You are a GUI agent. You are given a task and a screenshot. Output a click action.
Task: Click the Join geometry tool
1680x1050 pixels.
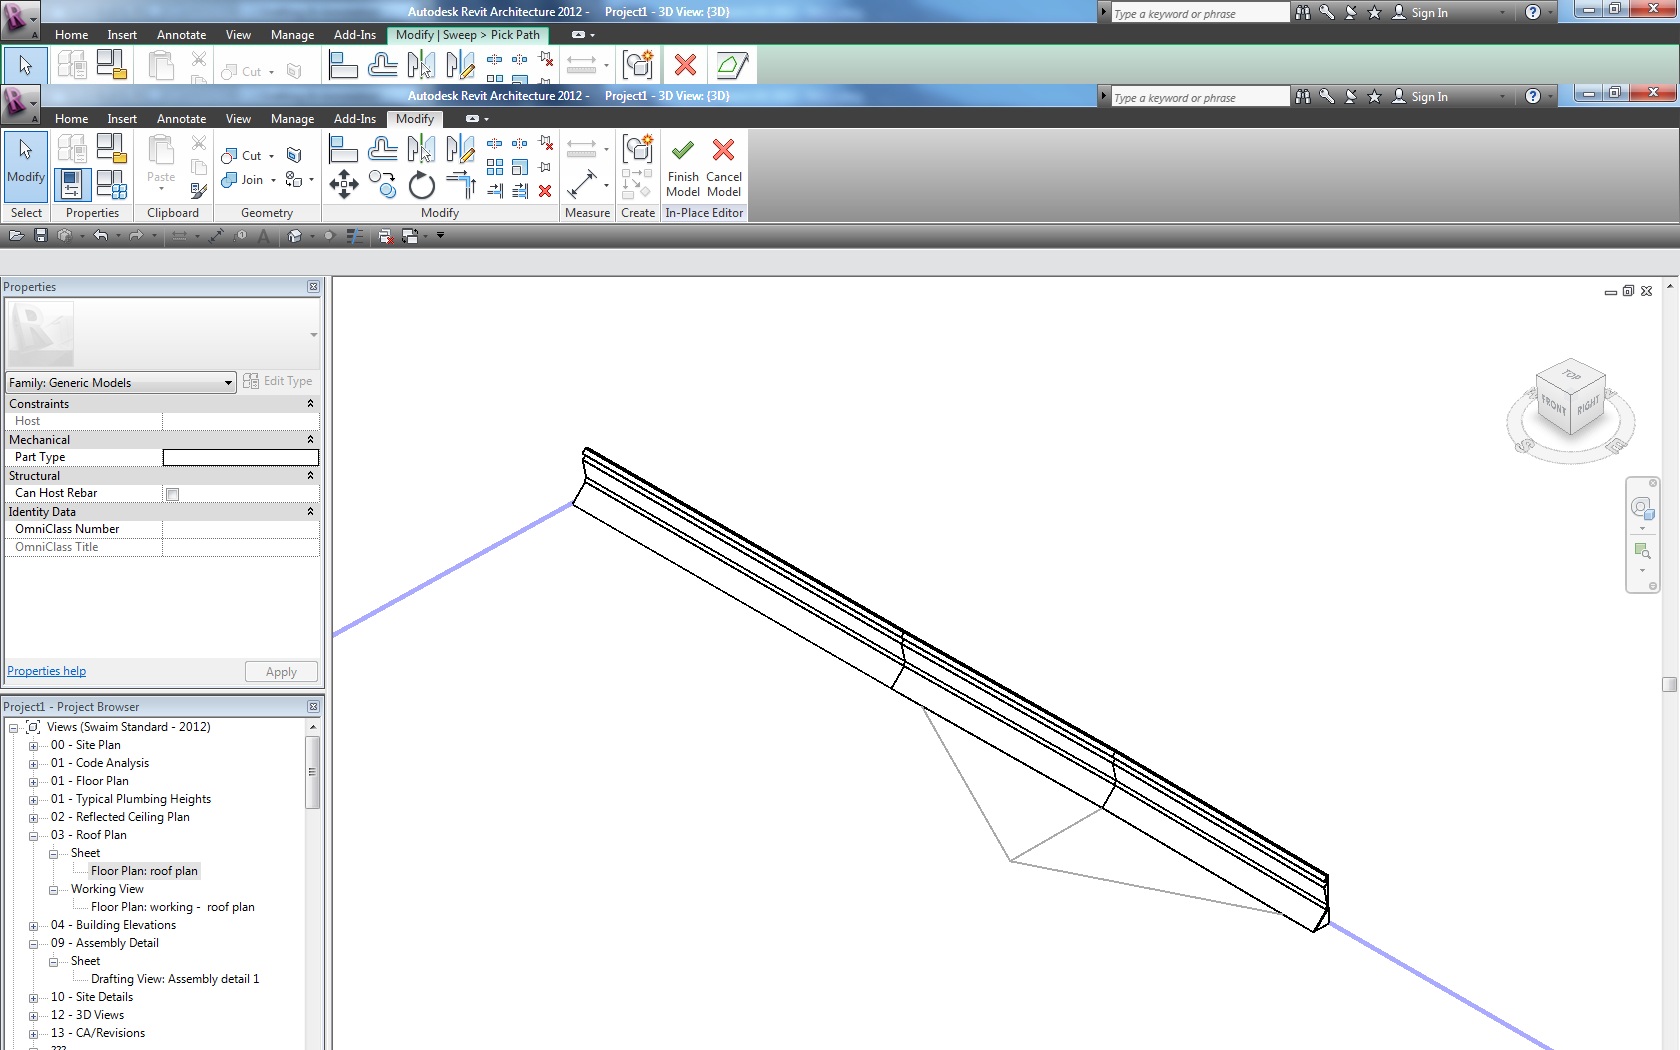point(242,180)
